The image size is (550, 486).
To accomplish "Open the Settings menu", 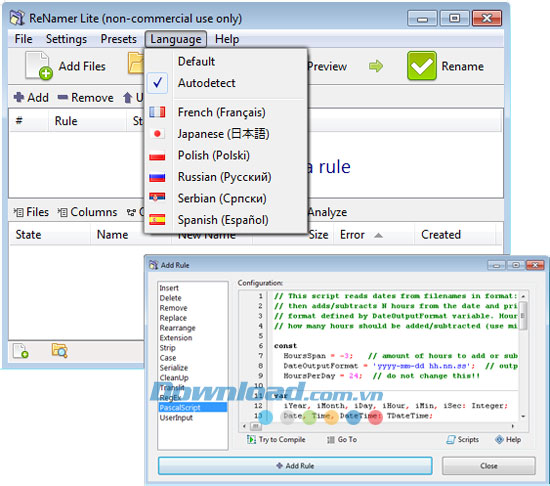I will (66, 39).
